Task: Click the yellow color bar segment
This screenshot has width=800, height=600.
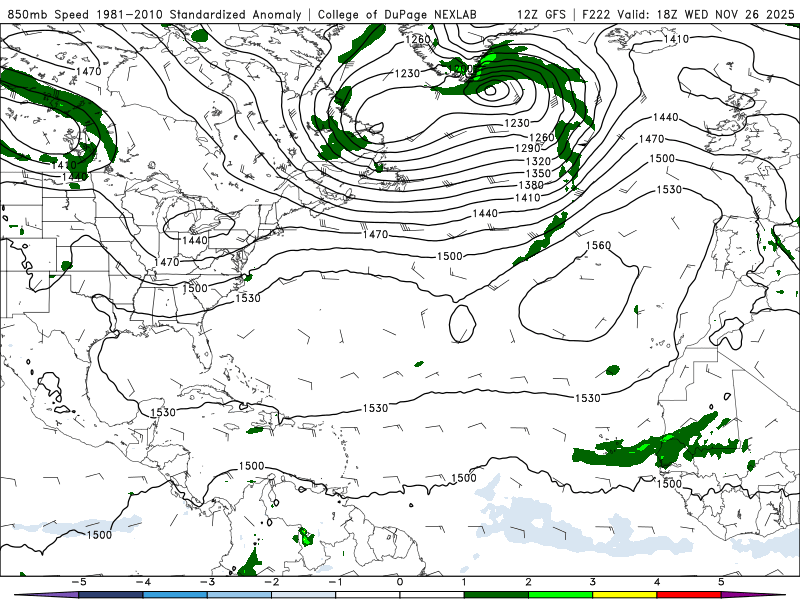Action: (x=624, y=595)
